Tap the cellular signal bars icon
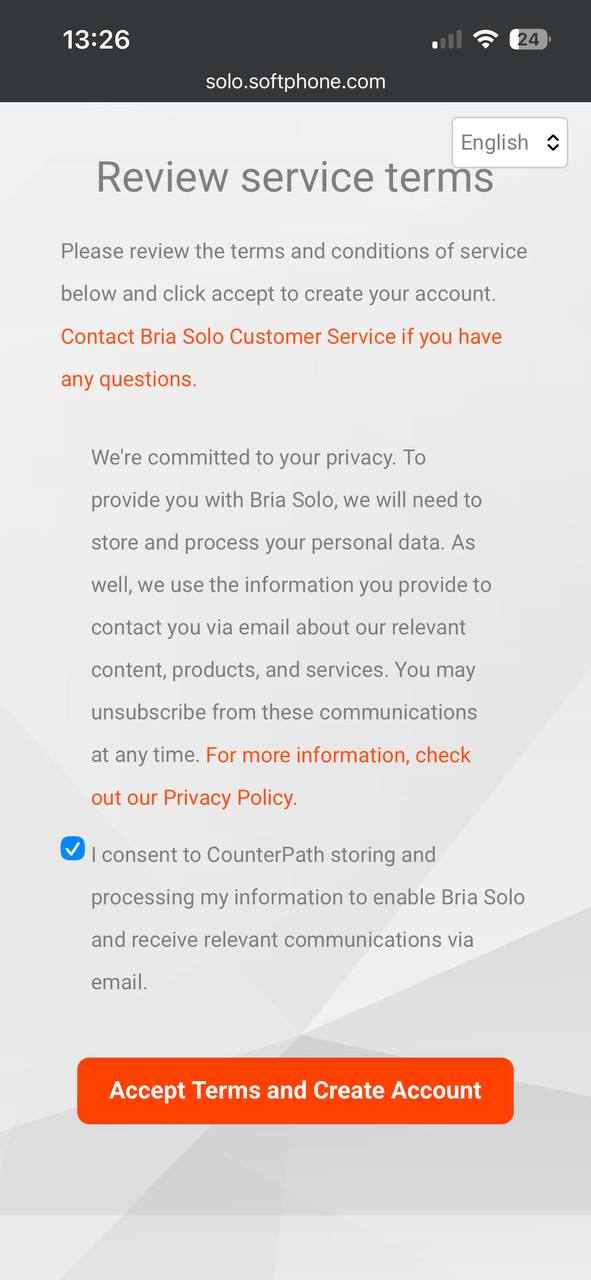This screenshot has height=1280, width=591. click(x=447, y=40)
